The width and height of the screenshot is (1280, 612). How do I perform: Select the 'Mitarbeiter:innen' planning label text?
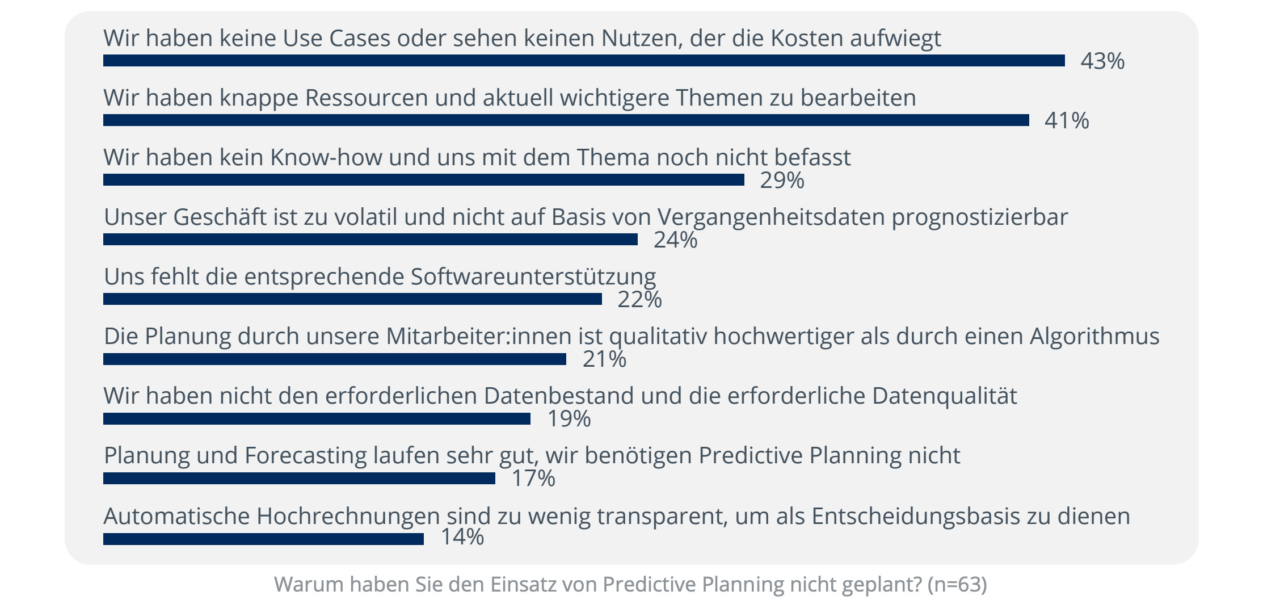coord(631,336)
